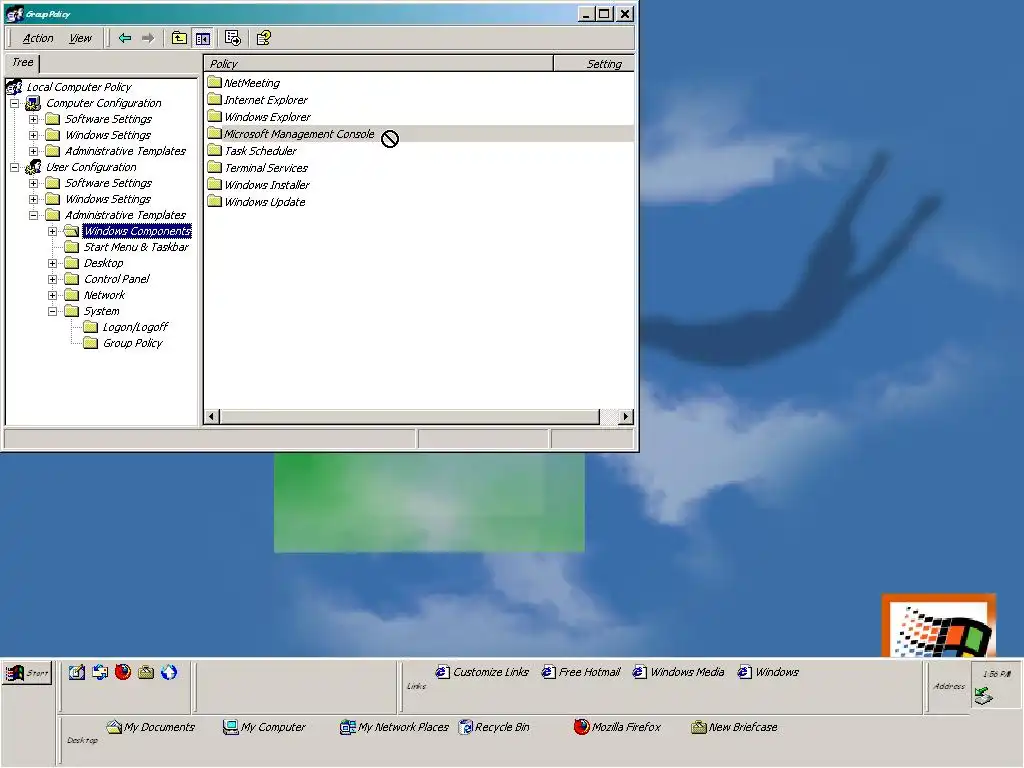Open the View menu
The height and width of the screenshot is (768, 1024).
coord(80,39)
